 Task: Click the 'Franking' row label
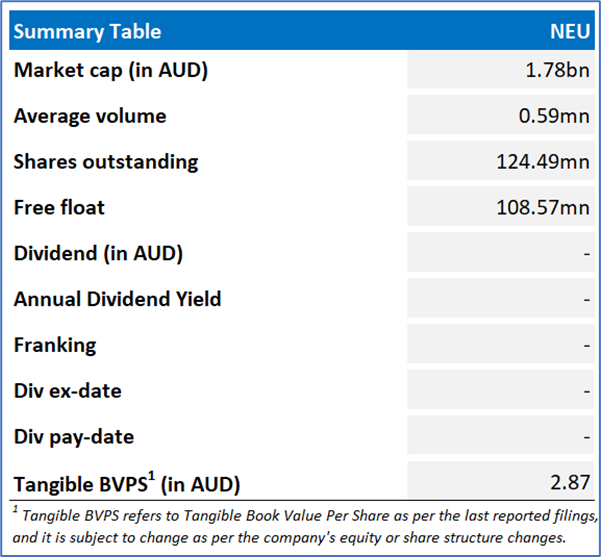pyautogui.click(x=55, y=345)
